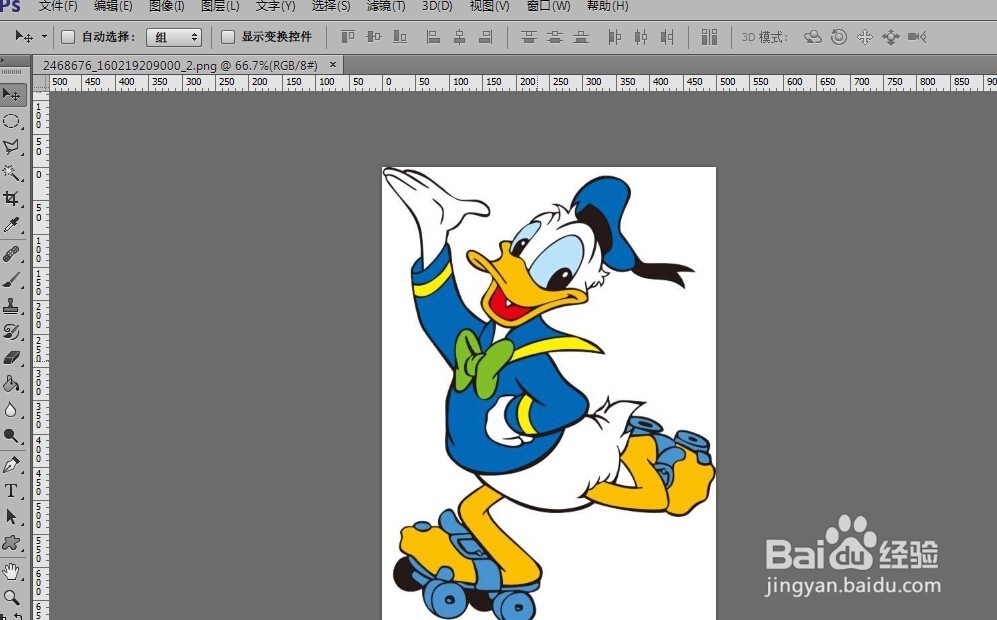Screen dimensions: 997x620
Task: Enable 自动选择 checkbox
Action: click(x=68, y=37)
